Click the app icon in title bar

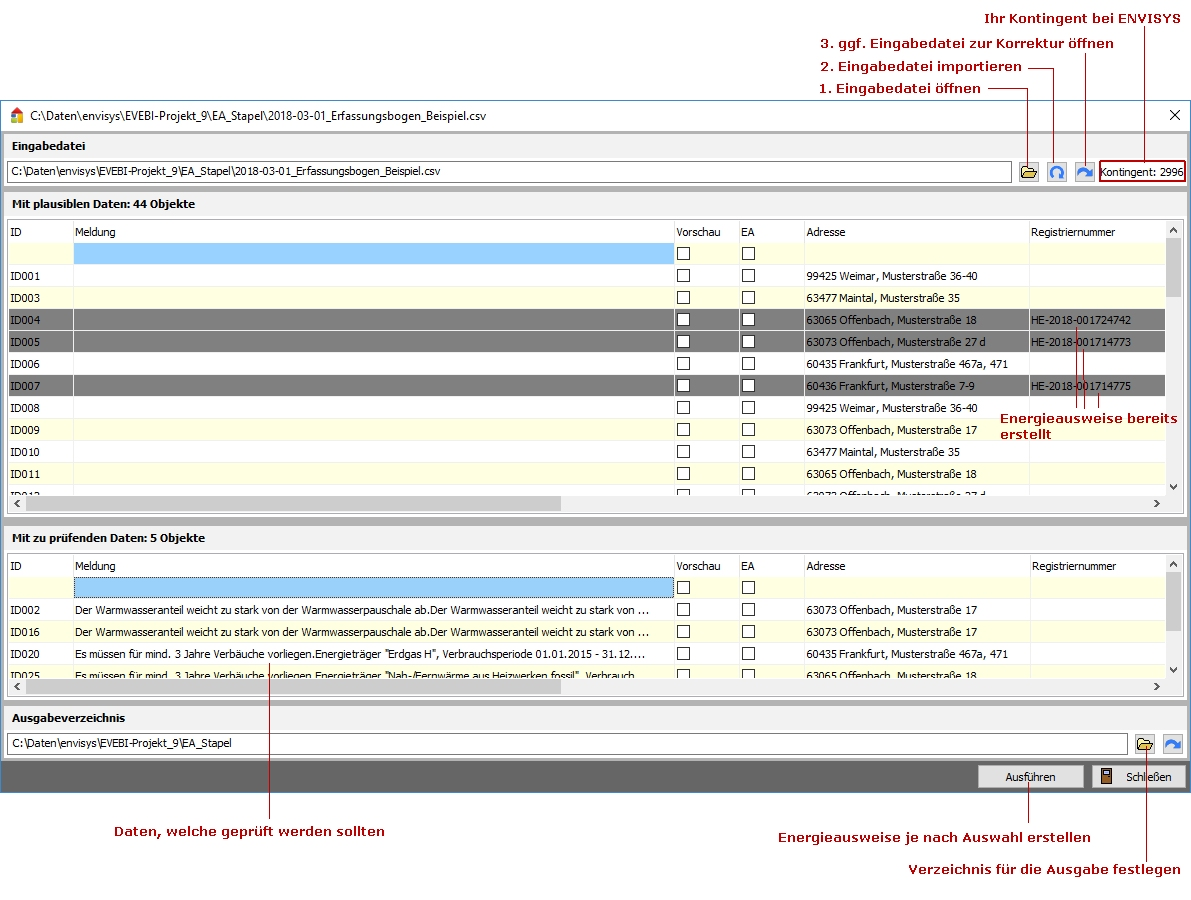(x=17, y=116)
